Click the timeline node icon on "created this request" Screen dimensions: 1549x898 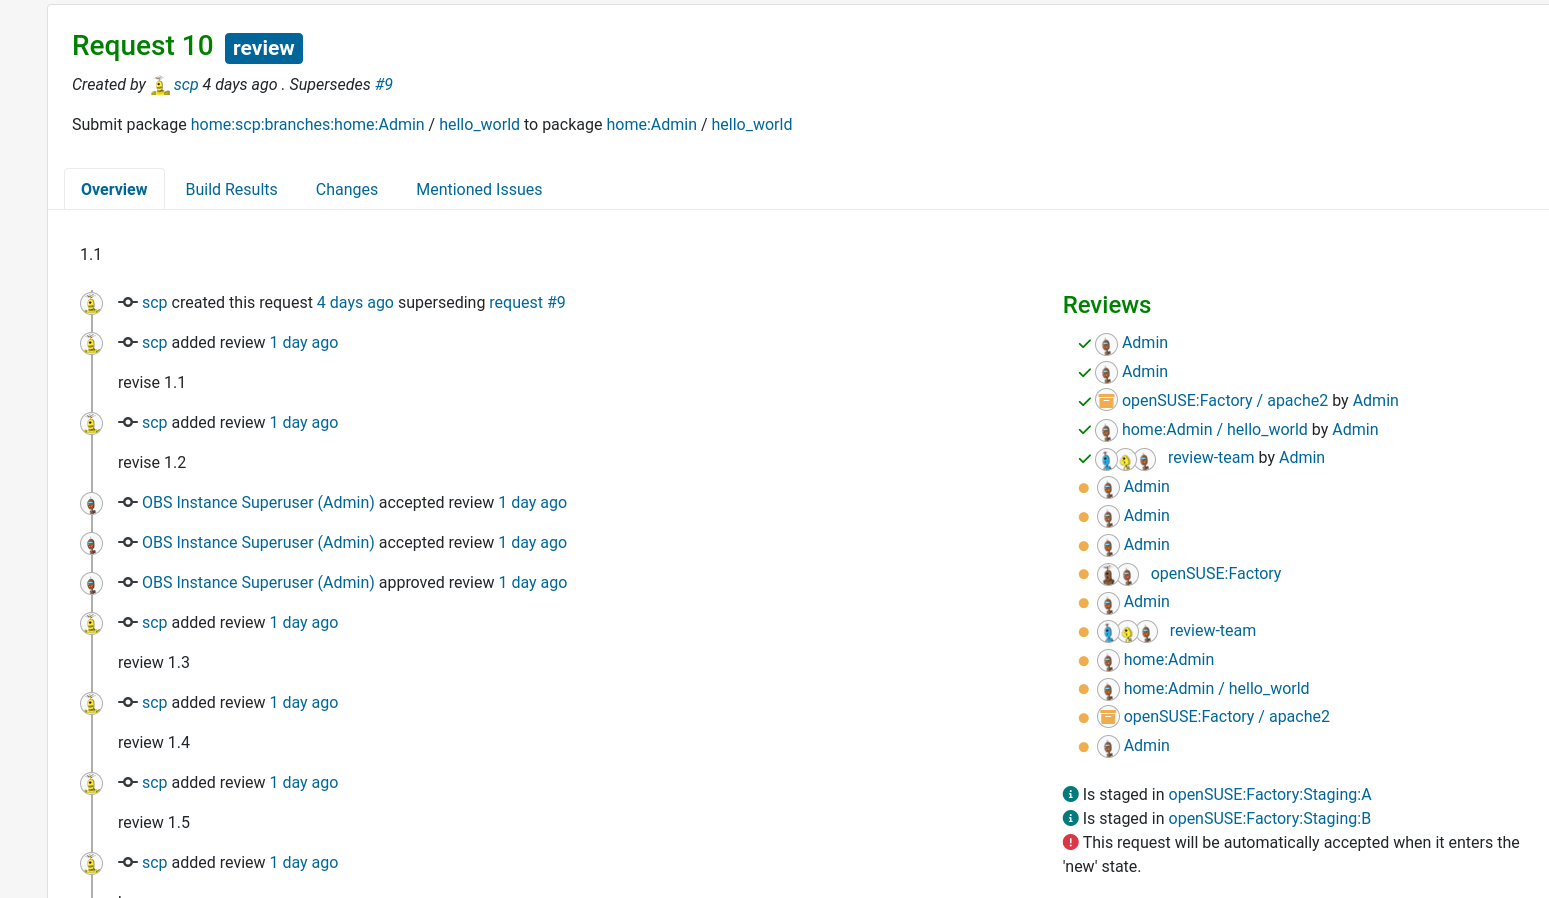click(x=127, y=302)
